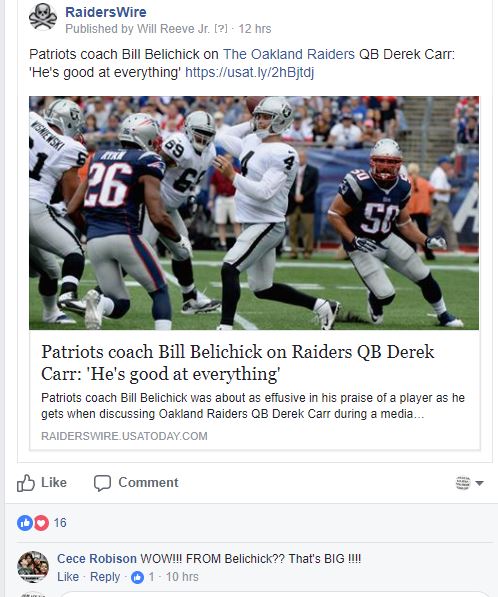Image resolution: width=498 pixels, height=597 pixels.
Task: Click Cece Robison's profile picture
Action: [x=33, y=567]
